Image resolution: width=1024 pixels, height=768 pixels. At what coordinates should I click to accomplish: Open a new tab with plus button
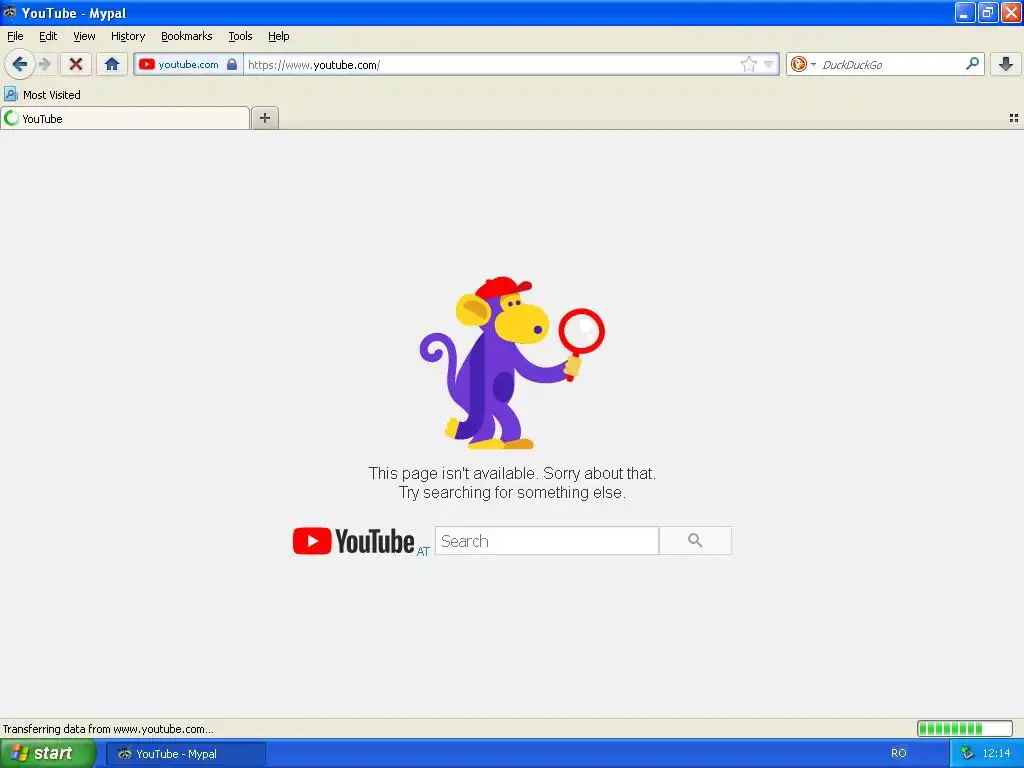[x=264, y=118]
